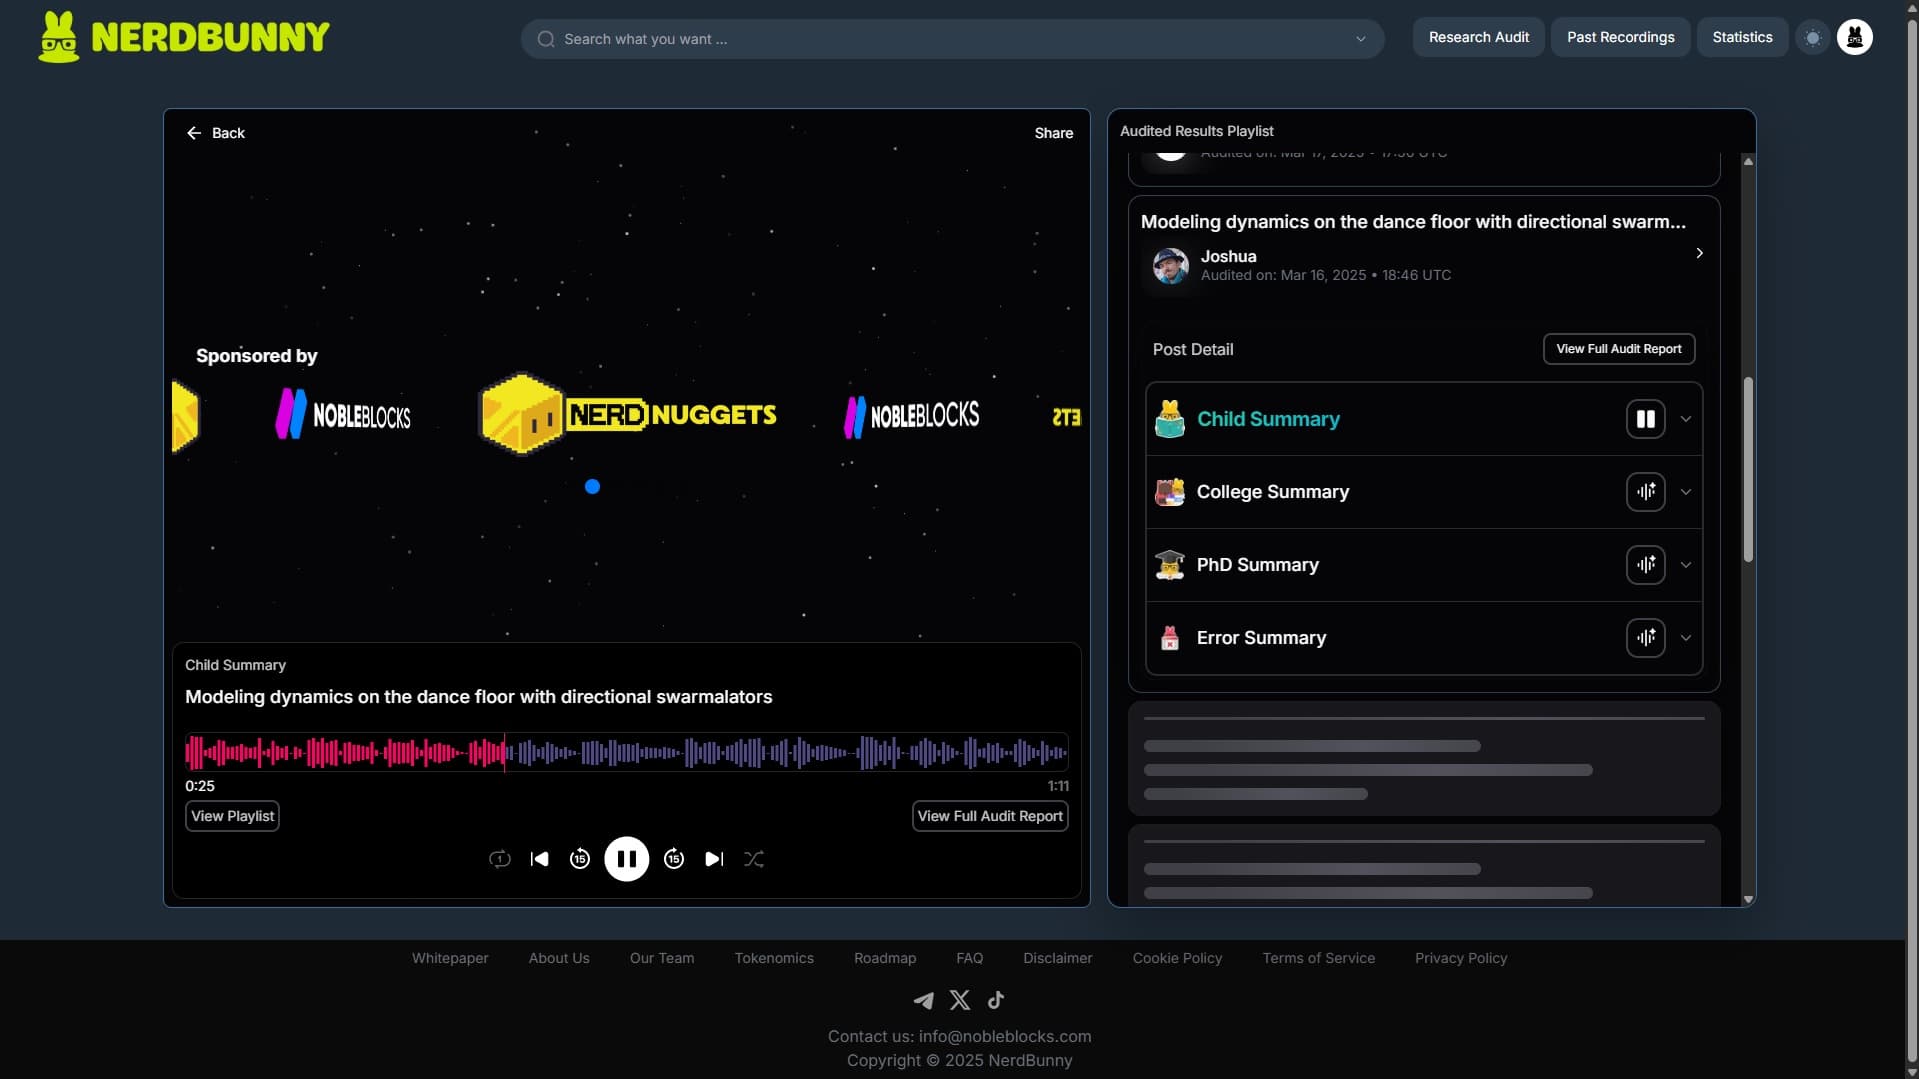The height and width of the screenshot is (1079, 1919).
Task: Pause the Child Summary audio
Action: [1645, 419]
